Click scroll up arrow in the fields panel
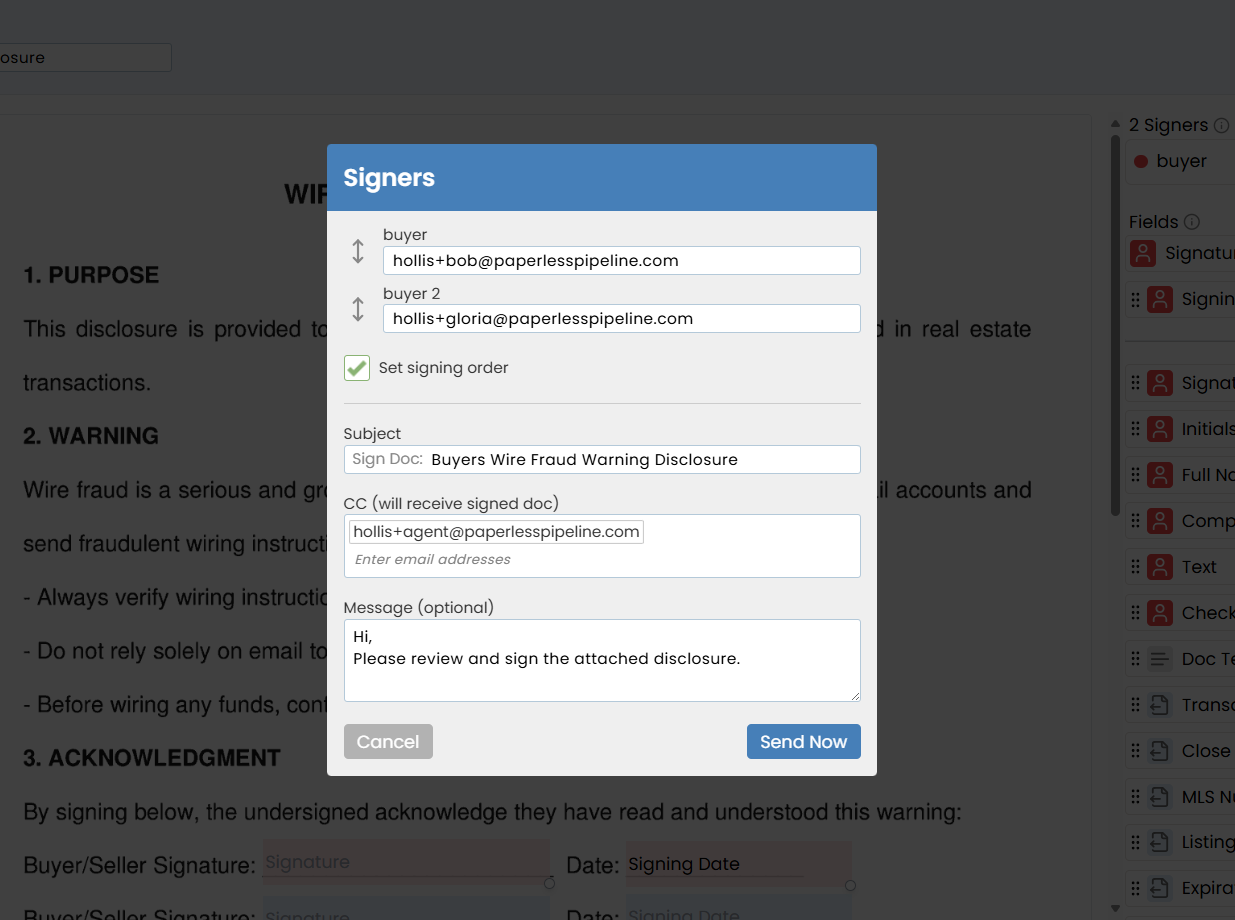This screenshot has height=920, width=1235. click(x=1116, y=124)
